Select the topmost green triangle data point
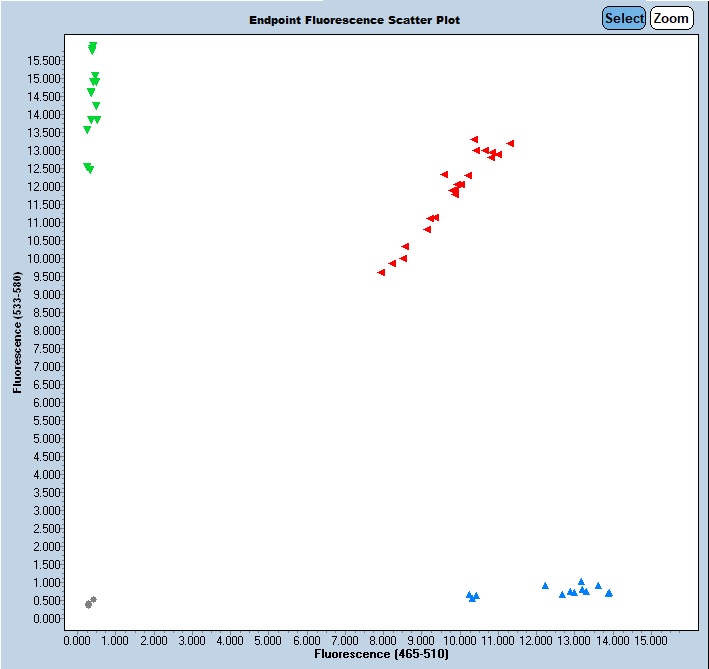The height and width of the screenshot is (669, 709). (x=93, y=46)
